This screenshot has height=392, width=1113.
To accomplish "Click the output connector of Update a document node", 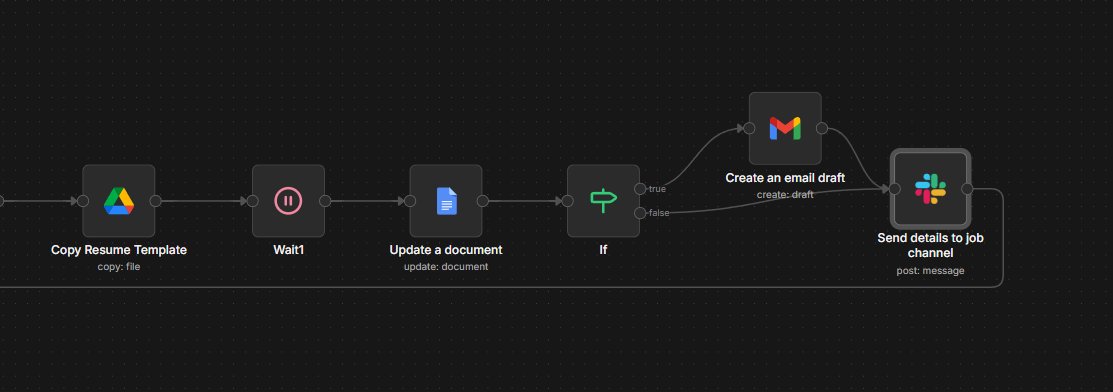I will (x=483, y=201).
